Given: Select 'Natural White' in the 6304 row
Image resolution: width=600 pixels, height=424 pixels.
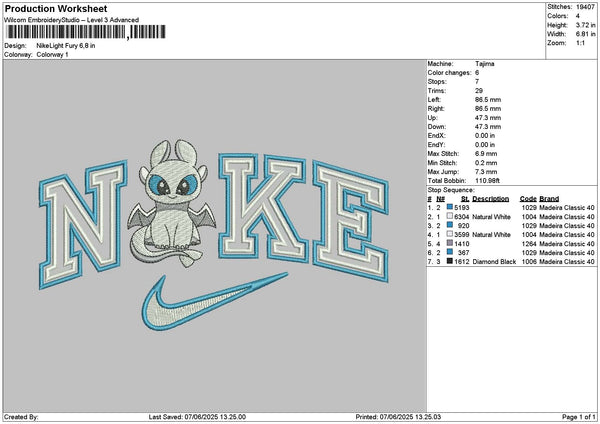Looking at the screenshot, I should click(x=491, y=217).
